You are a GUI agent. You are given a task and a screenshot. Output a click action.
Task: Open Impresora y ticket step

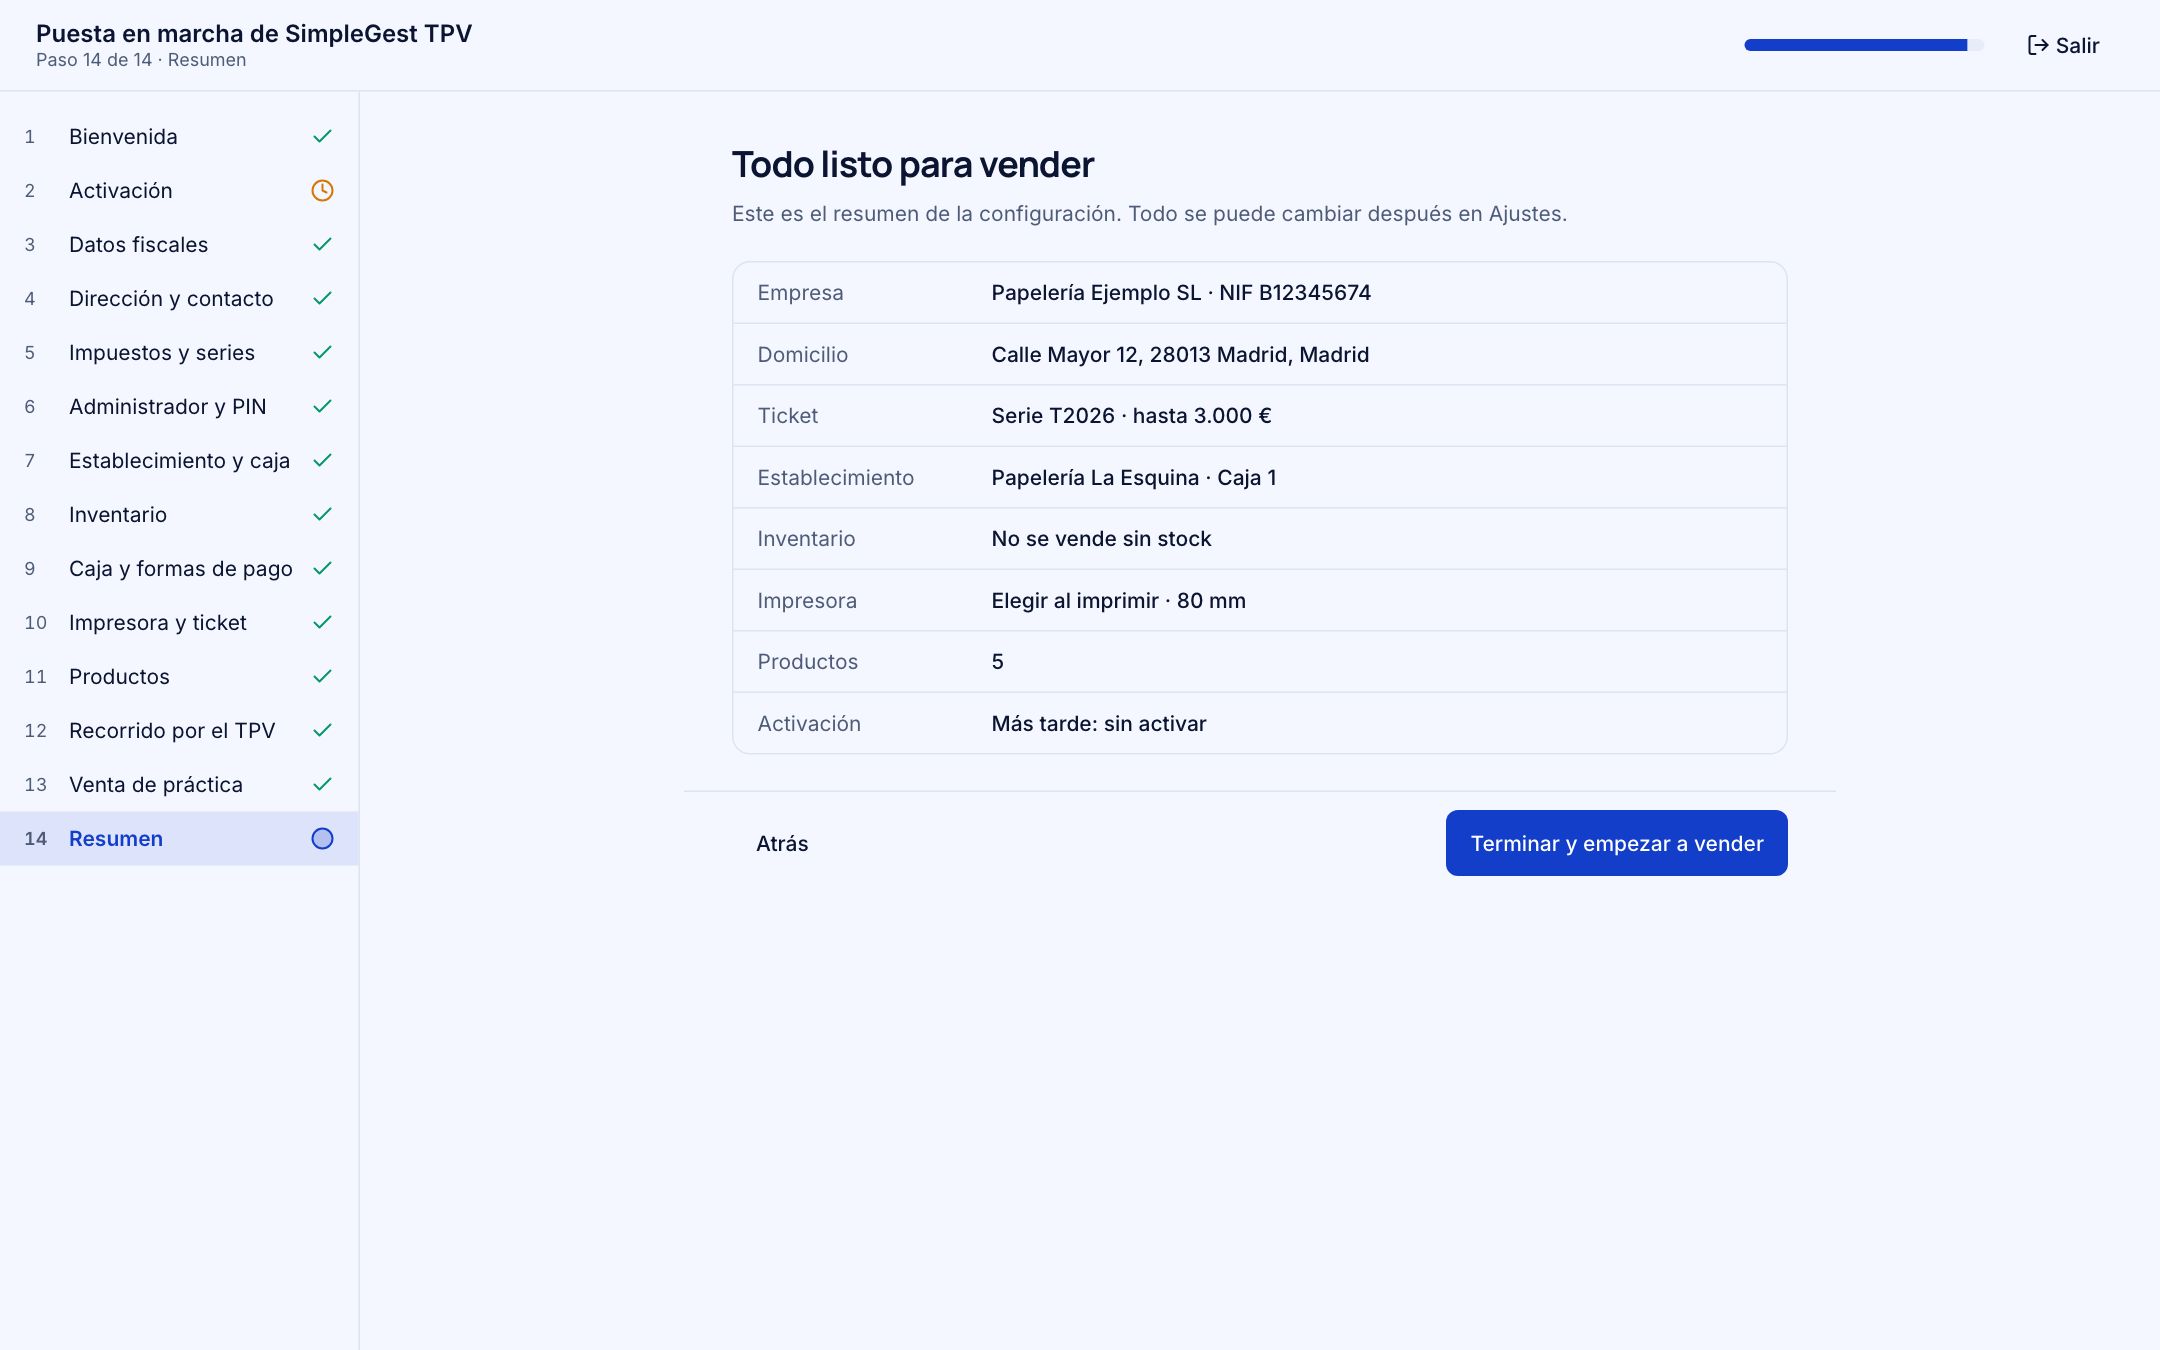click(x=179, y=623)
